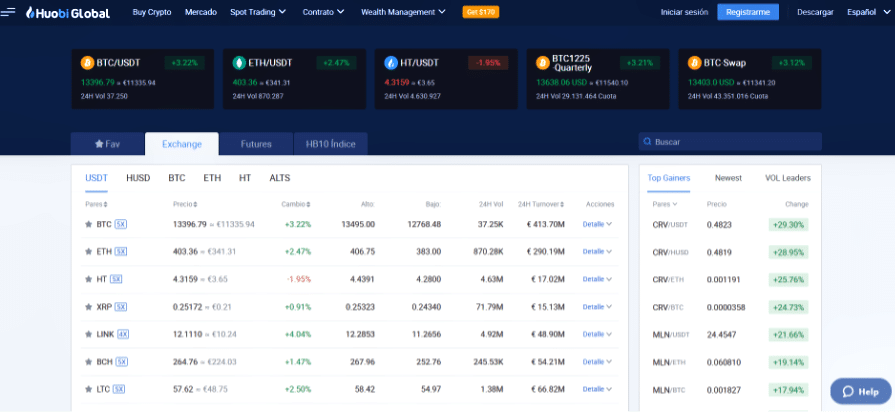
Task: Click the BTC1225 Quarterly coin icon
Action: (x=543, y=63)
